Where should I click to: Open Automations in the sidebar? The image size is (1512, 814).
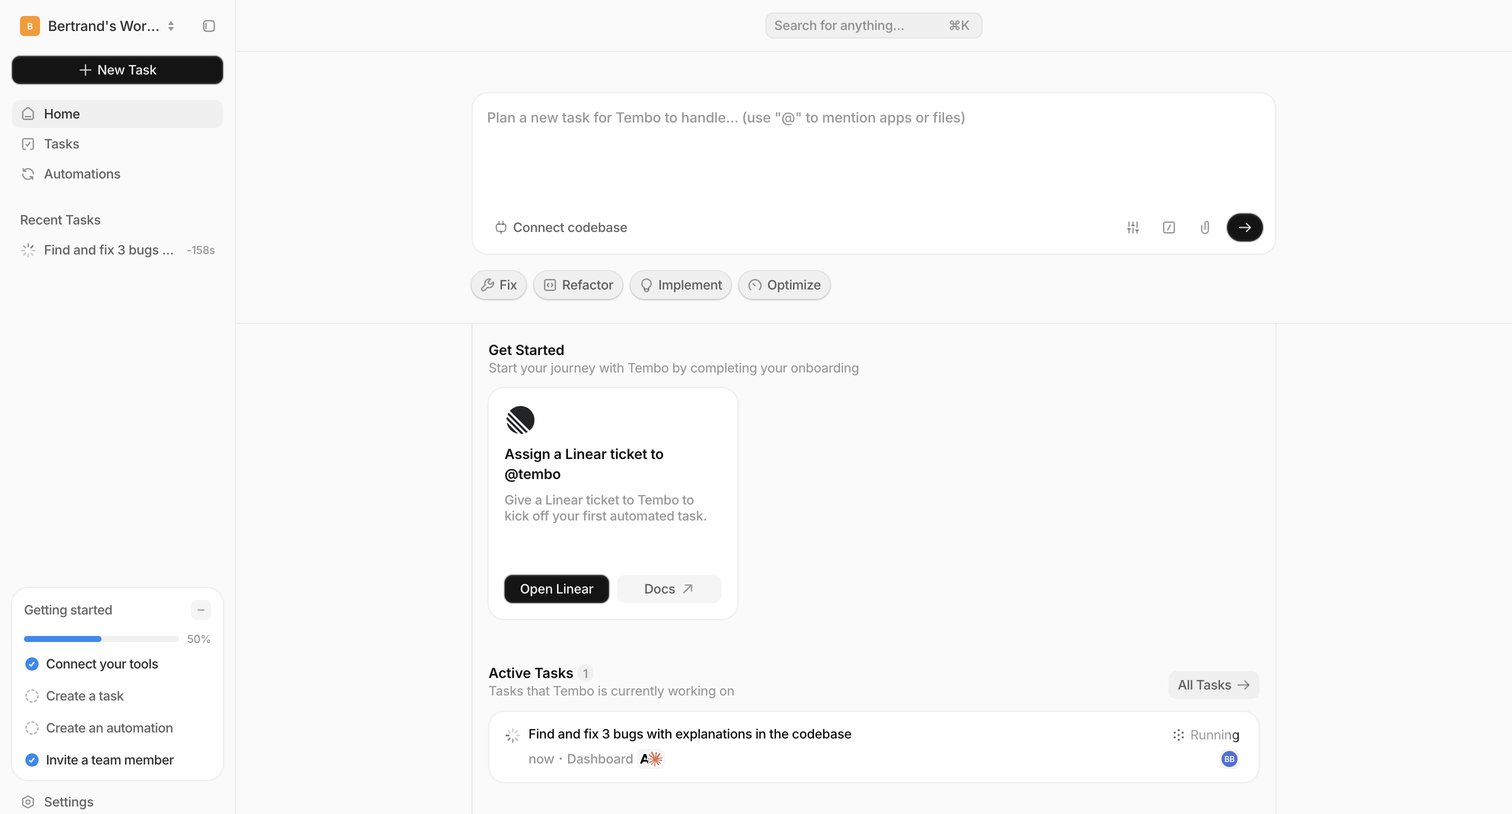point(117,174)
